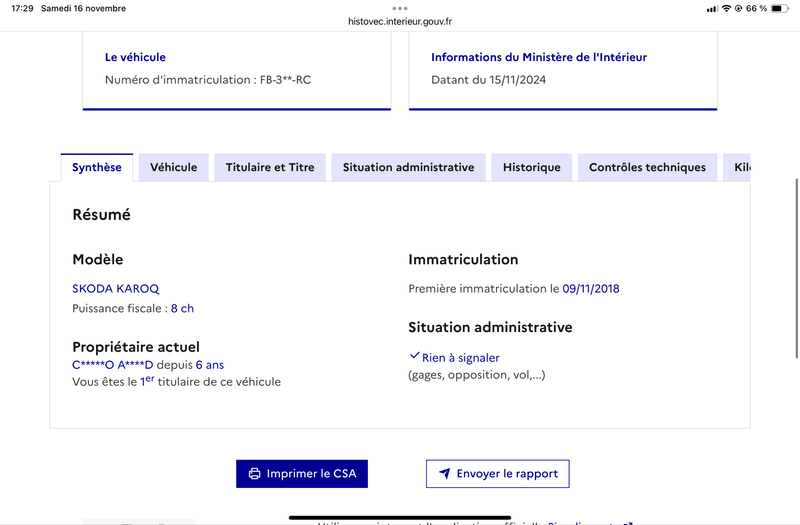Image resolution: width=800 pixels, height=525 pixels.
Task: Click Rien à signaler status text
Action: (x=460, y=358)
